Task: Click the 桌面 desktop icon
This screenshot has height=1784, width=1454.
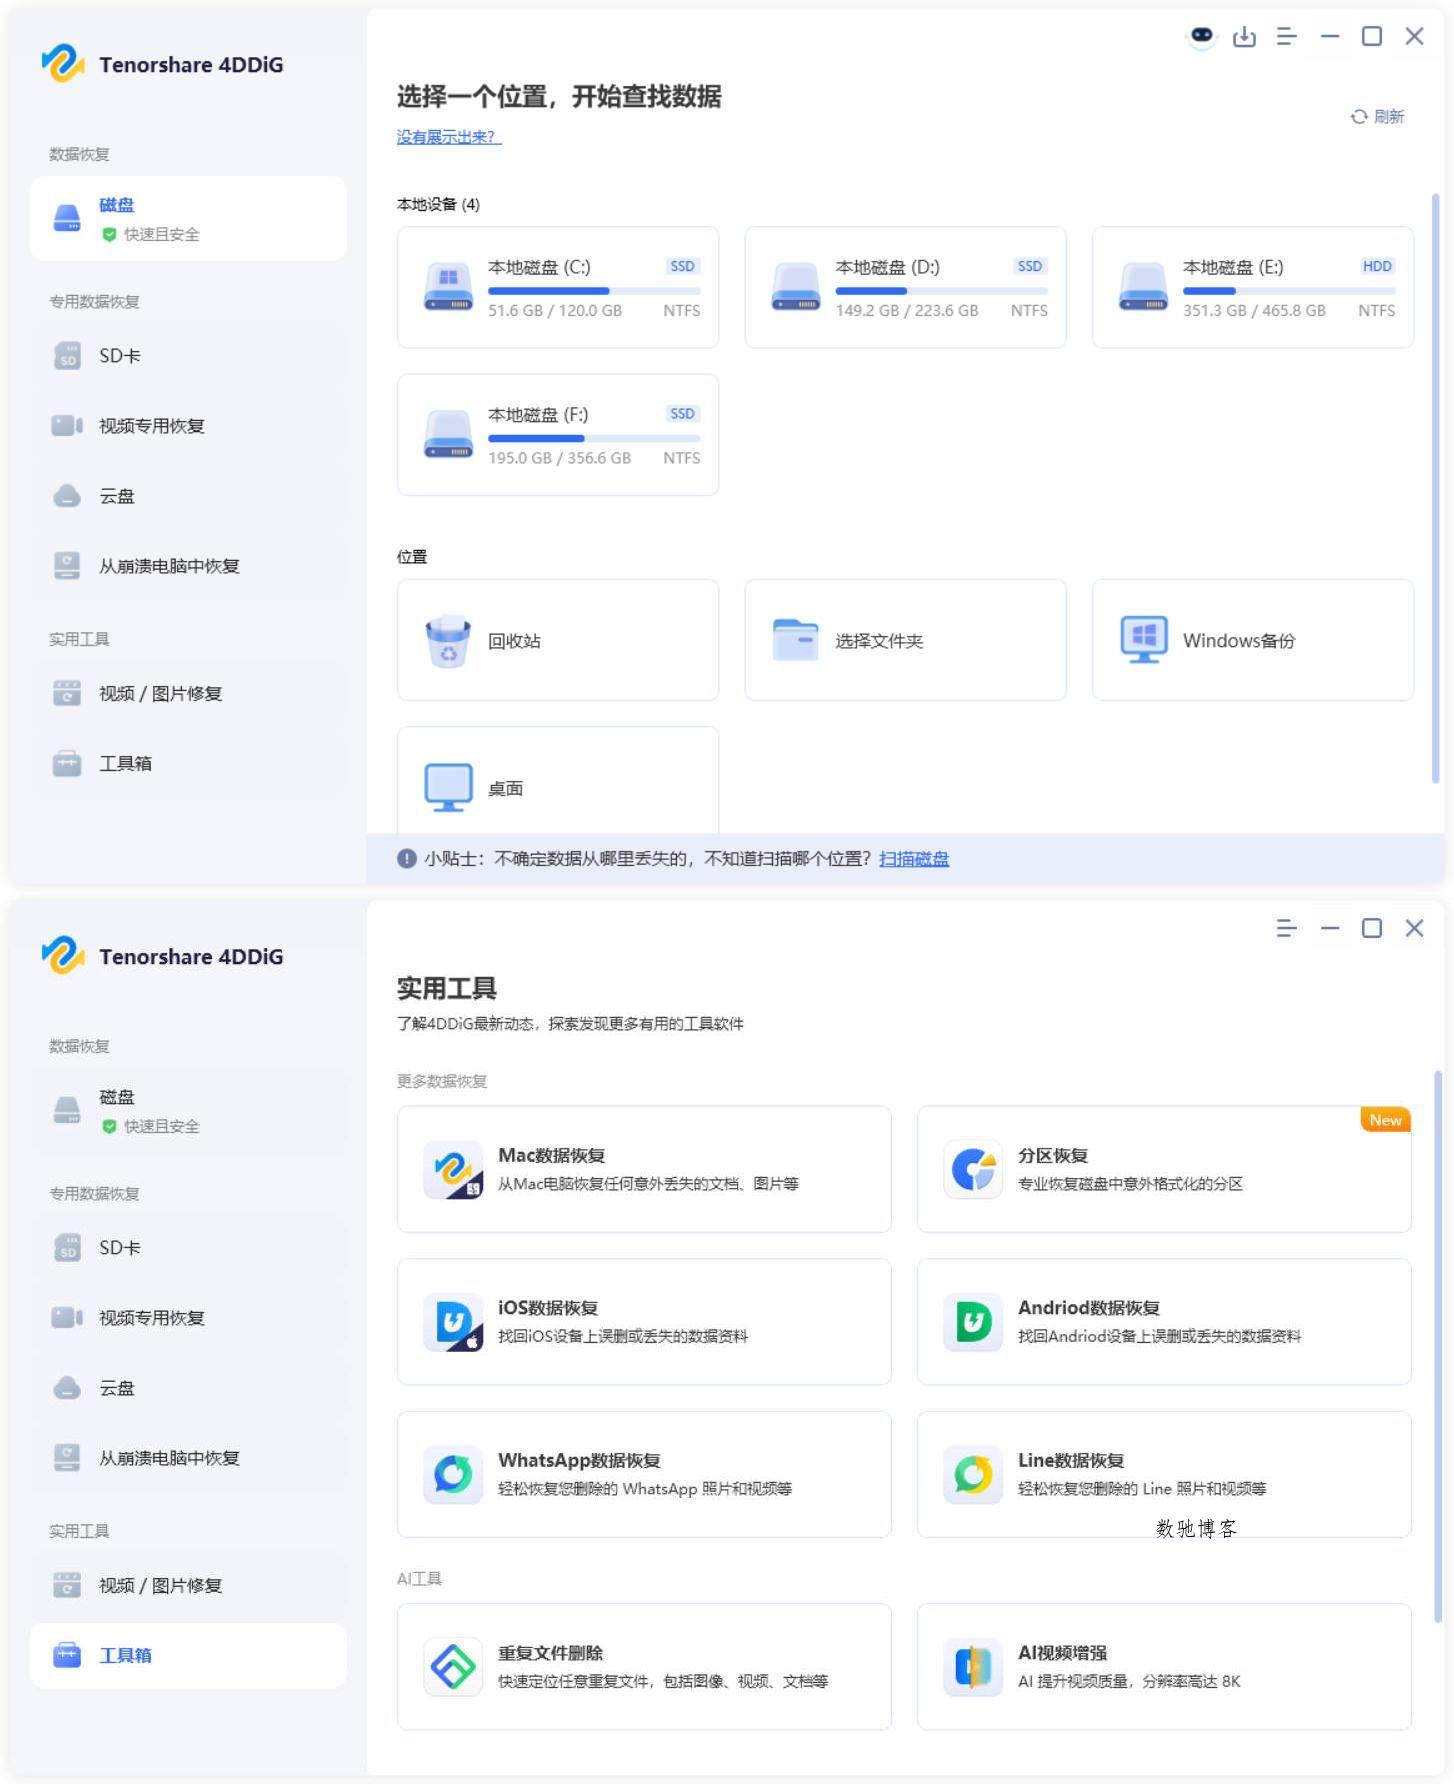Action: (x=448, y=788)
